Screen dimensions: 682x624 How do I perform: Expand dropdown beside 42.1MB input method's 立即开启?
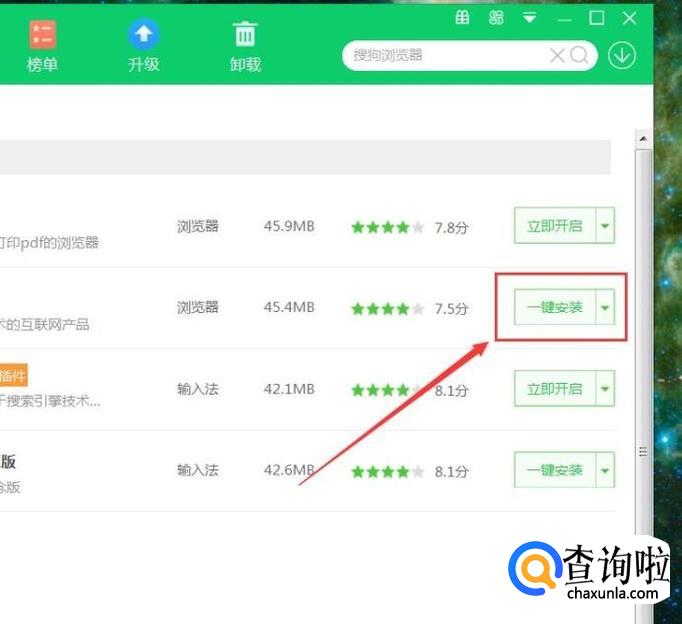[605, 388]
